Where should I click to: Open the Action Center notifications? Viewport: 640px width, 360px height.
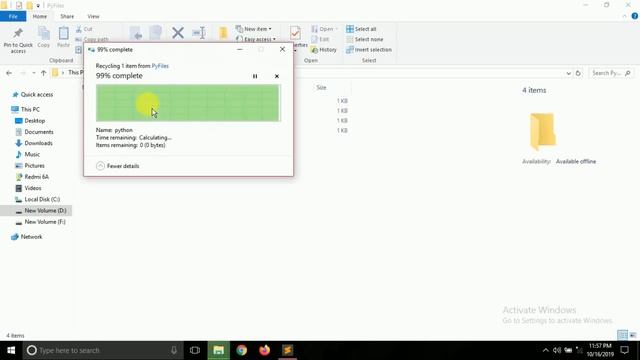[624, 350]
